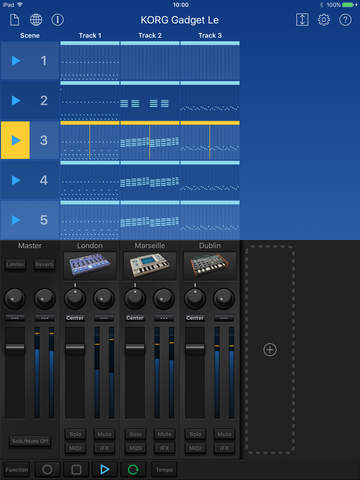Open Track 1 clip in scene 1
Screen dimensions: 360x480
click(x=90, y=61)
